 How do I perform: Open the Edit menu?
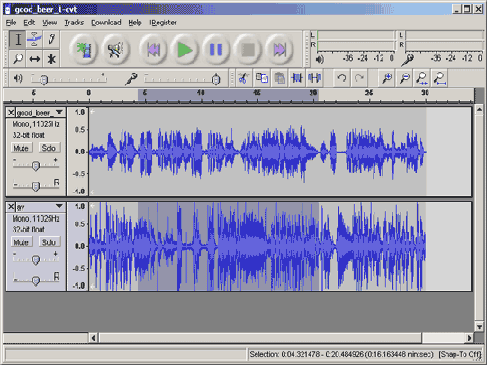point(29,22)
